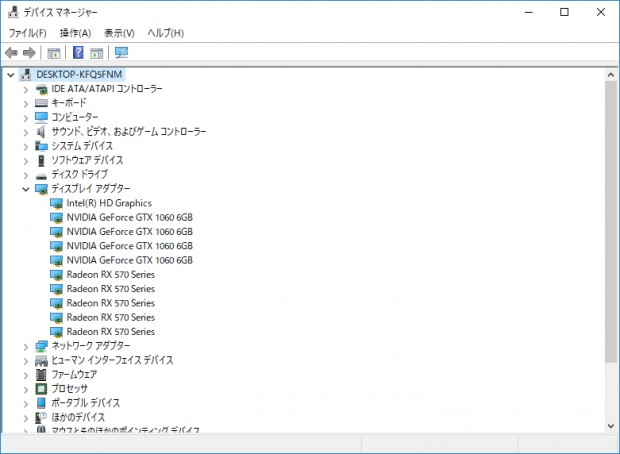Click the Forward arrow toolbar icon
The height and width of the screenshot is (454, 620).
coord(29,53)
